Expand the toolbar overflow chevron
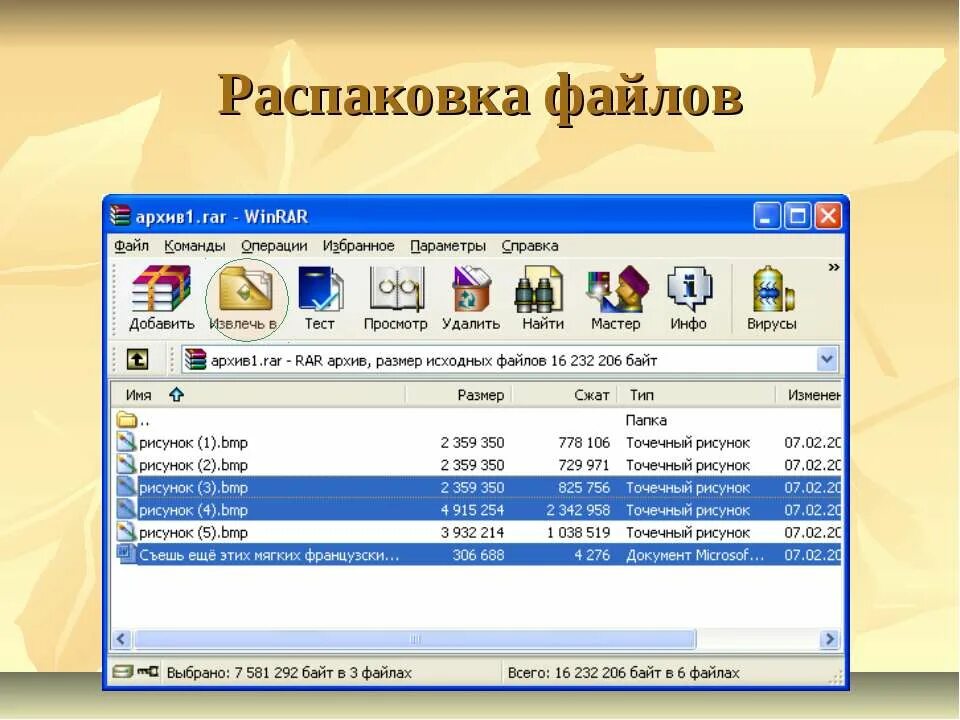Screen dimensions: 960x720 coord(832,268)
